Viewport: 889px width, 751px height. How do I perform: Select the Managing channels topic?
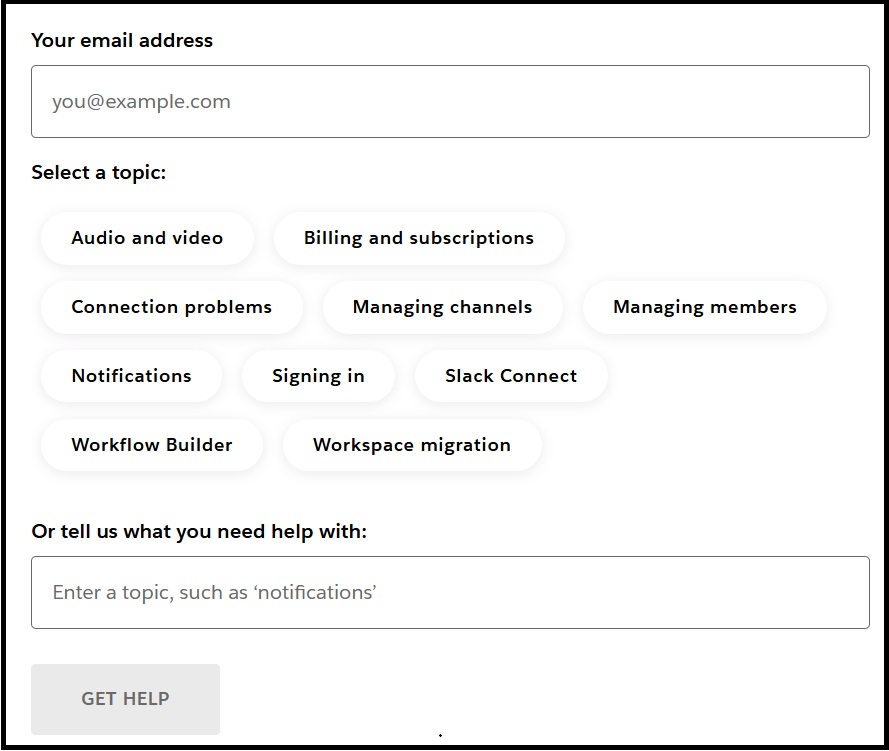tap(442, 307)
